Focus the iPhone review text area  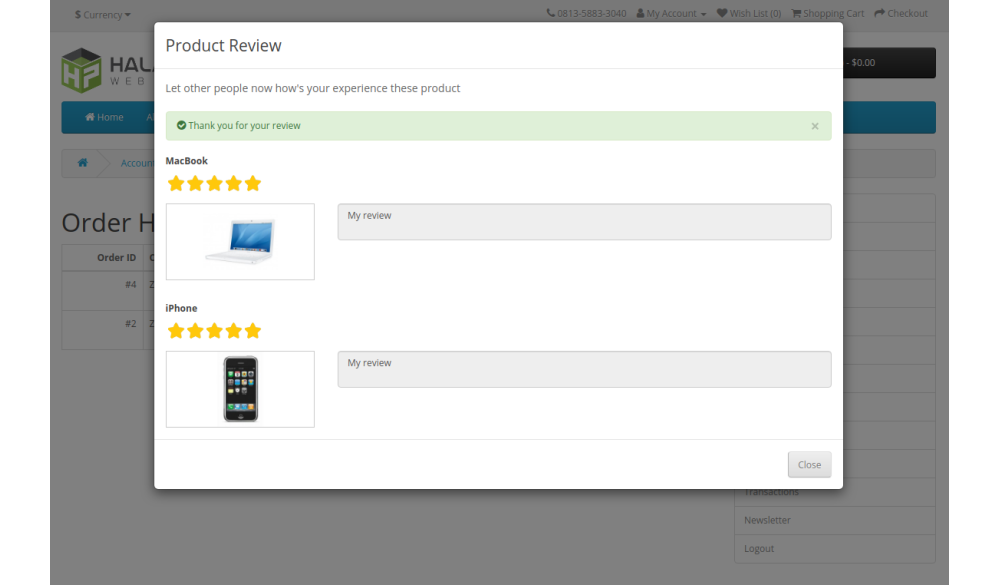tap(584, 369)
